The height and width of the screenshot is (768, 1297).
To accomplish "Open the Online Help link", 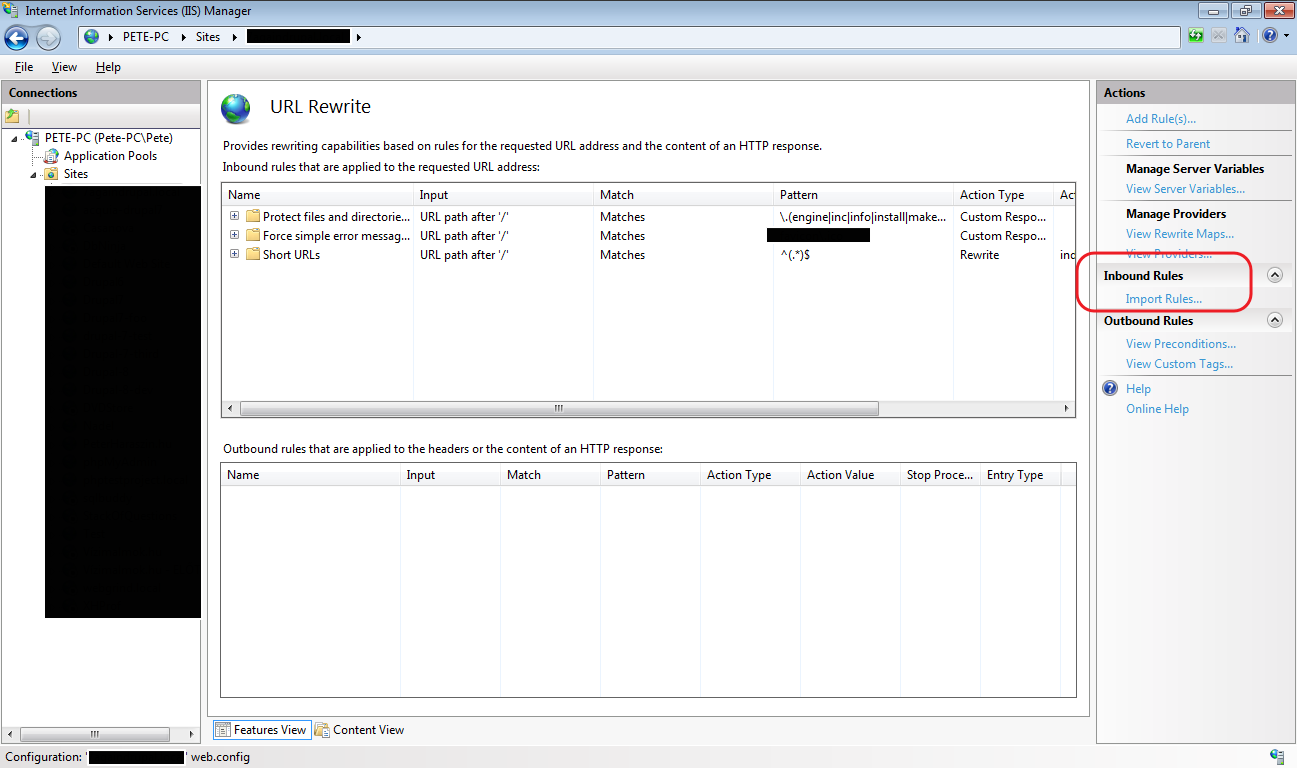I will pyautogui.click(x=1157, y=409).
